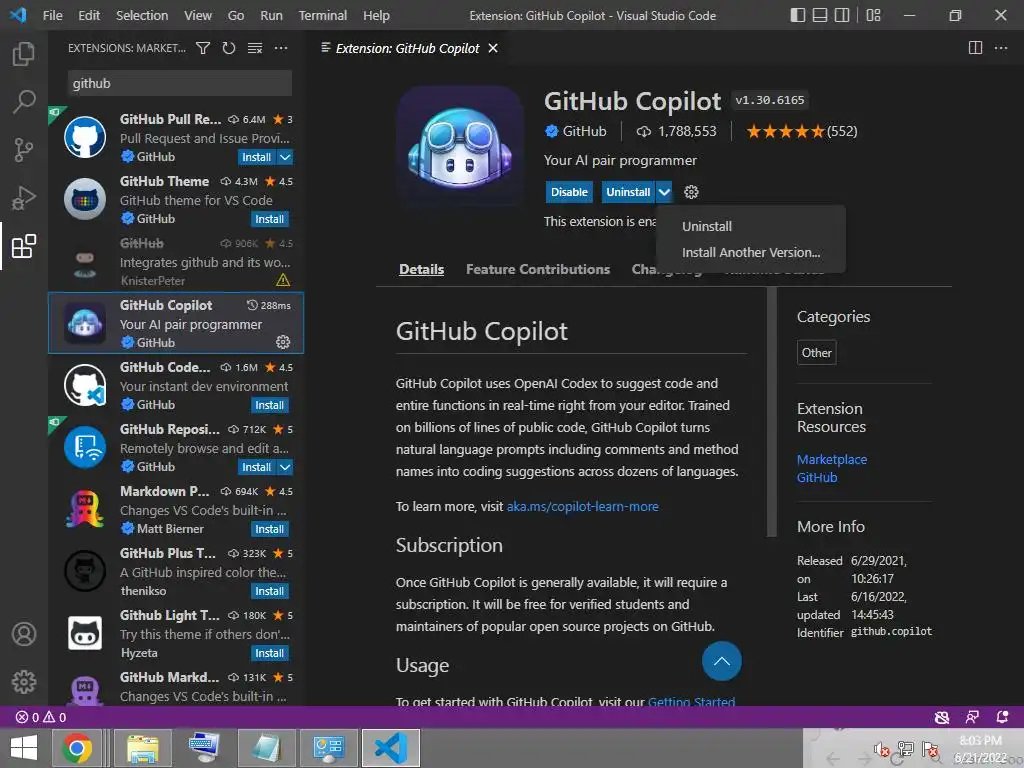Click the Uninstall button

click(x=628, y=192)
